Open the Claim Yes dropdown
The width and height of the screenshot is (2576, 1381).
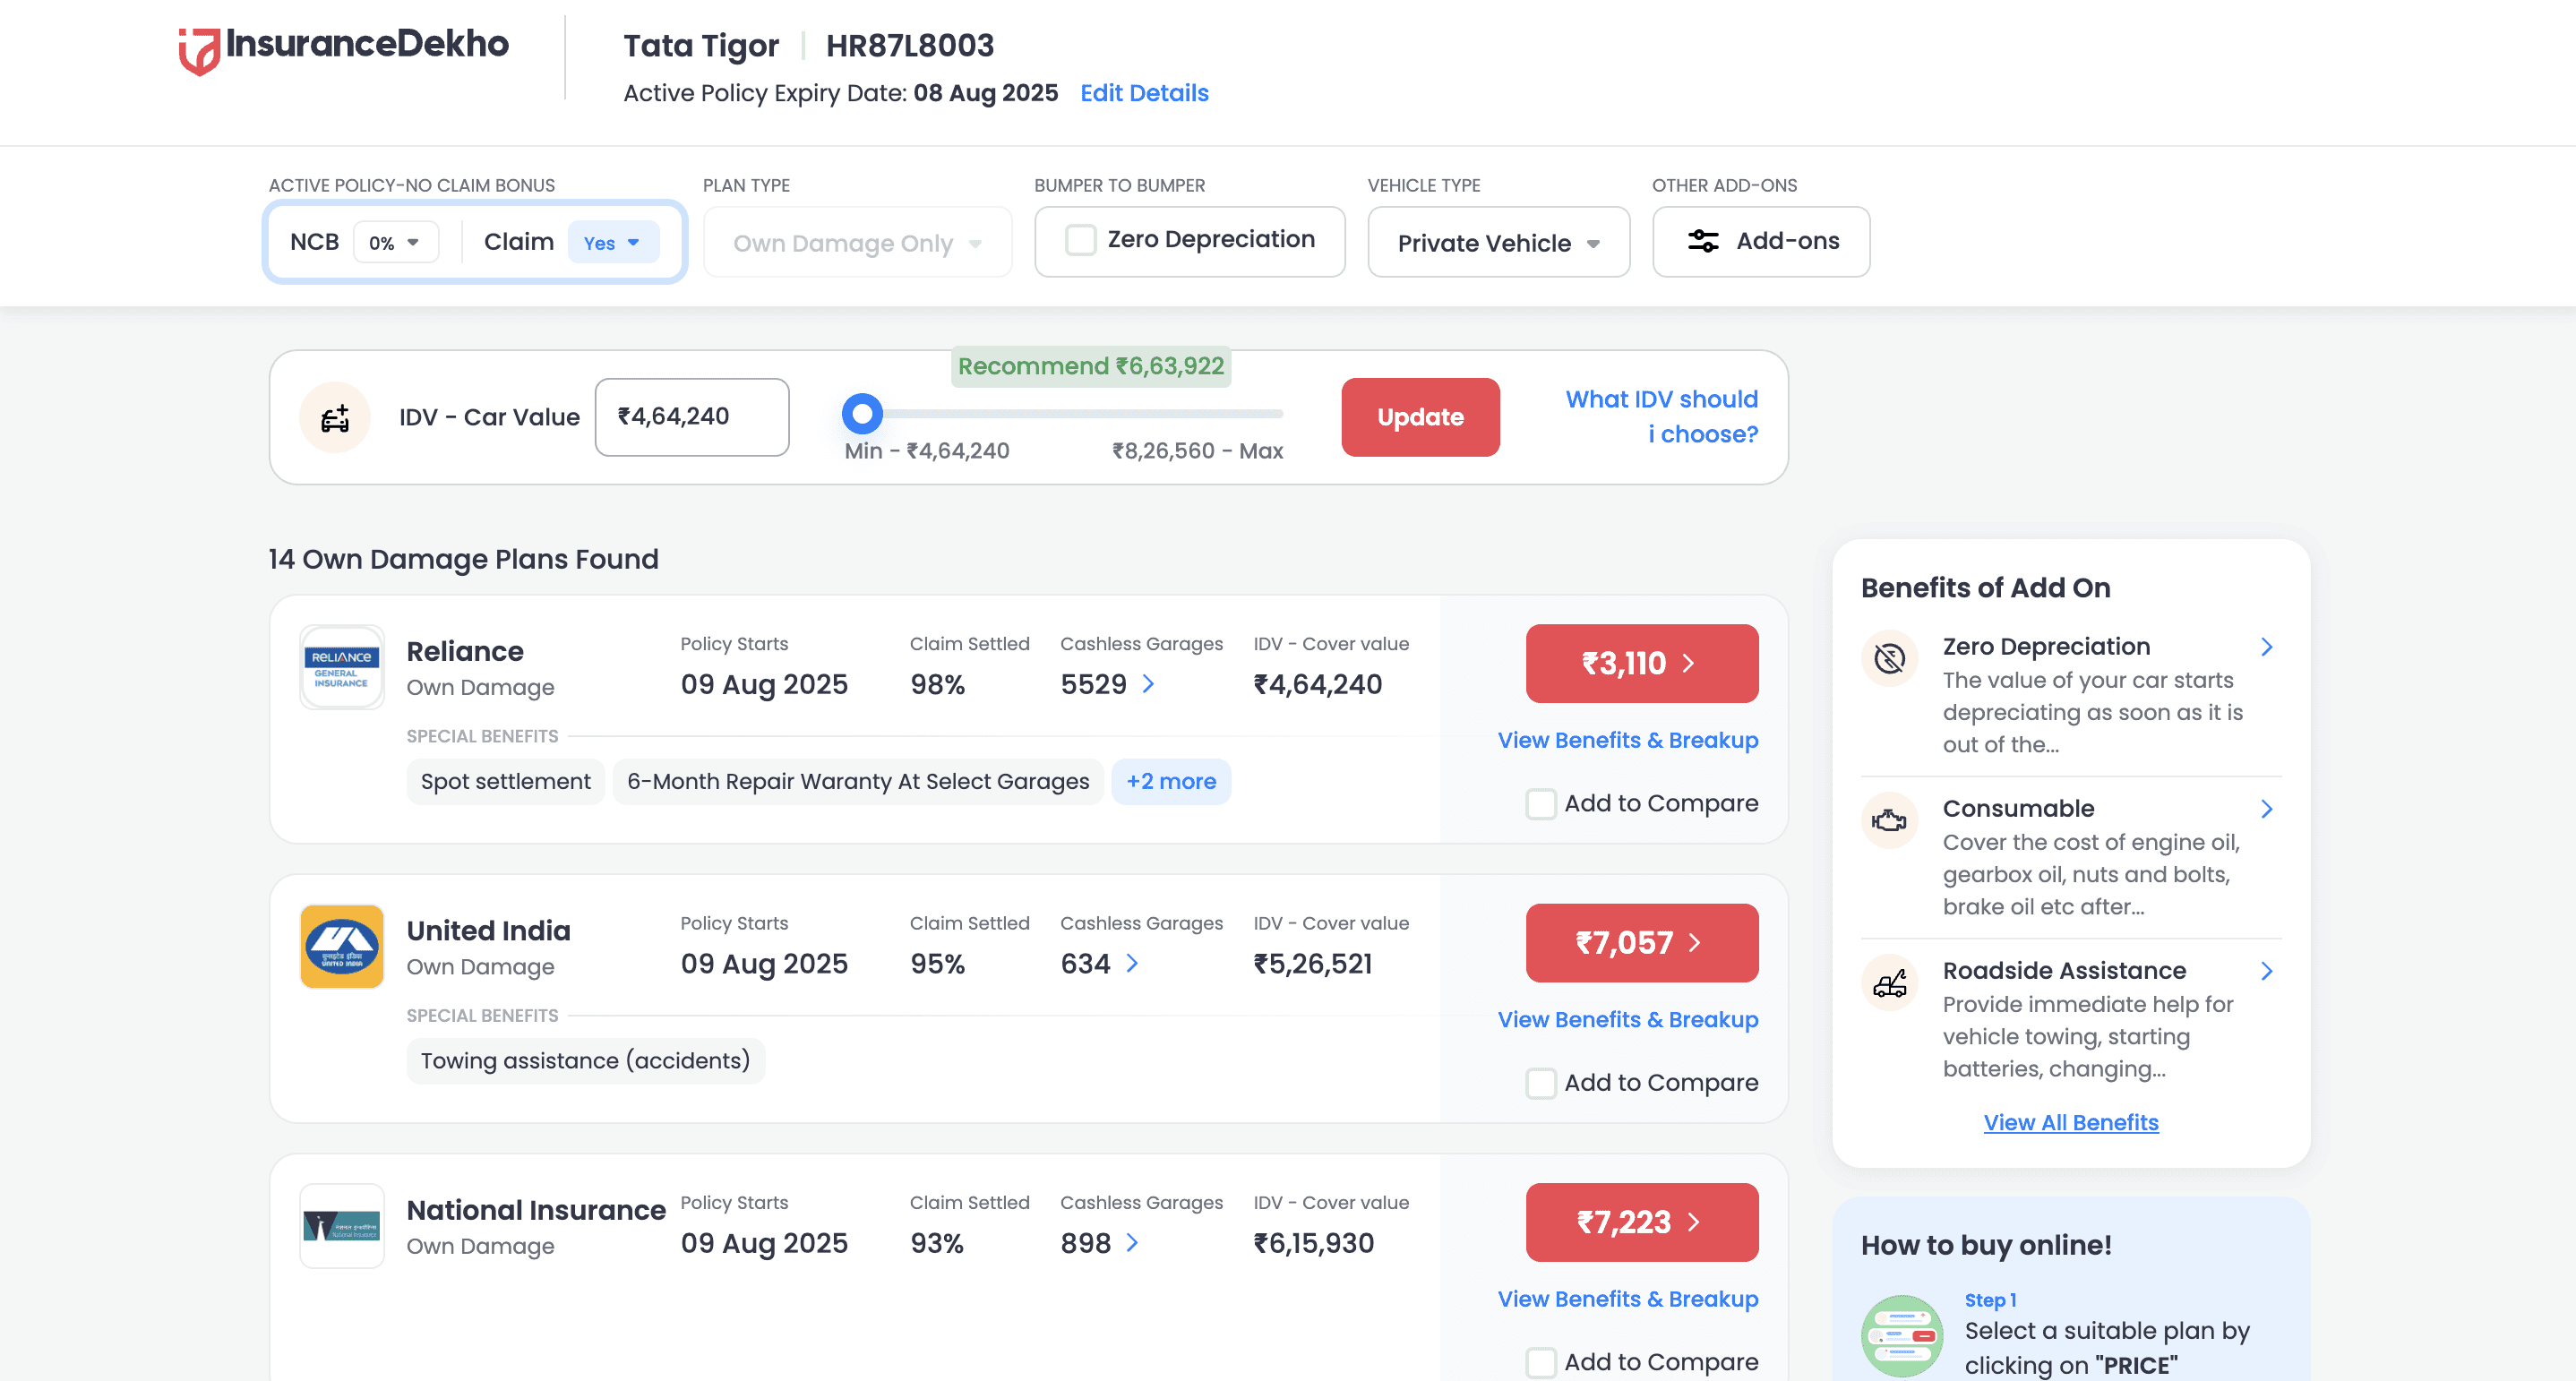click(612, 243)
